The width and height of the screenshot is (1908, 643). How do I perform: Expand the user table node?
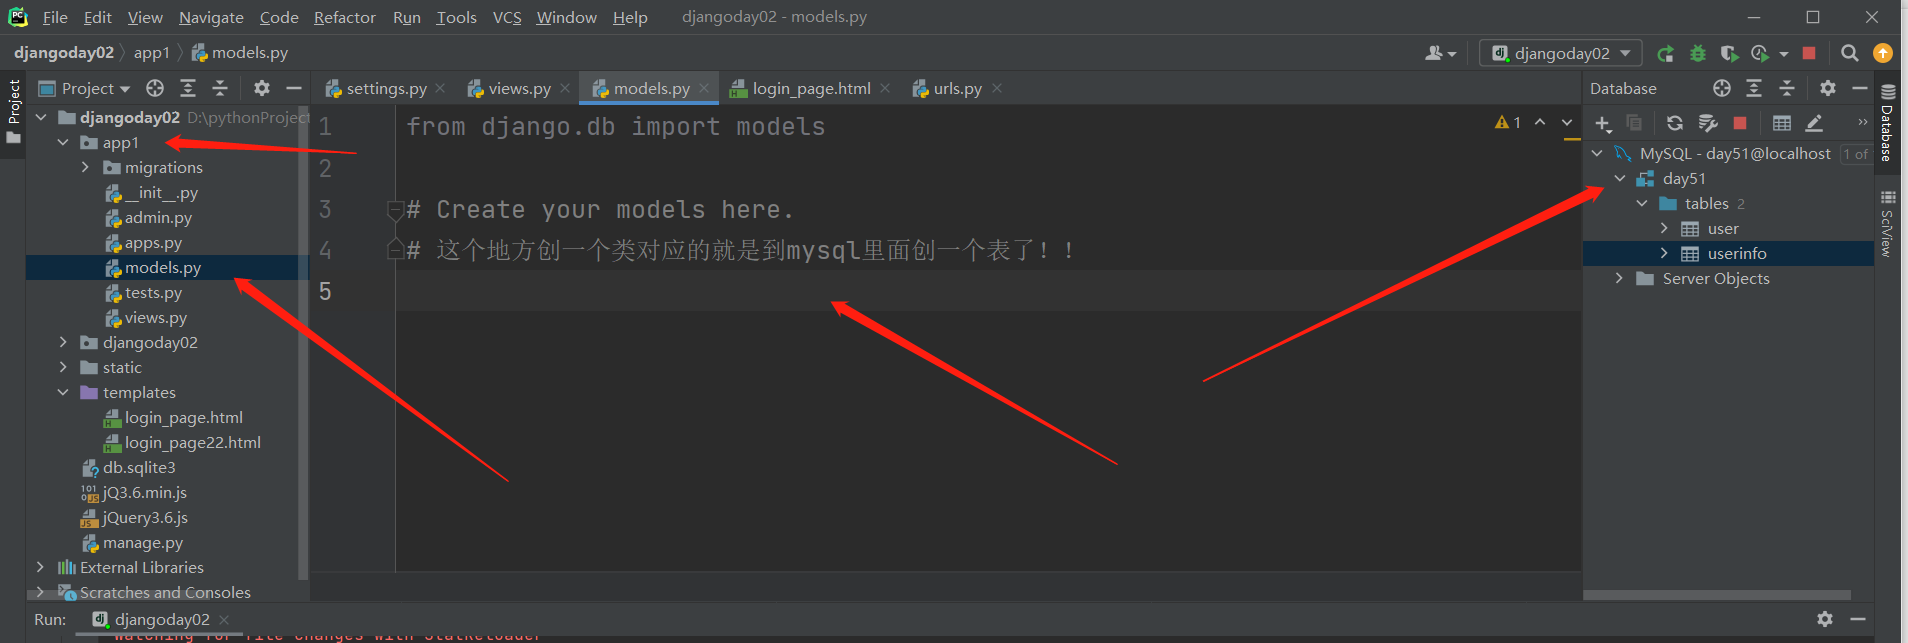1664,228
